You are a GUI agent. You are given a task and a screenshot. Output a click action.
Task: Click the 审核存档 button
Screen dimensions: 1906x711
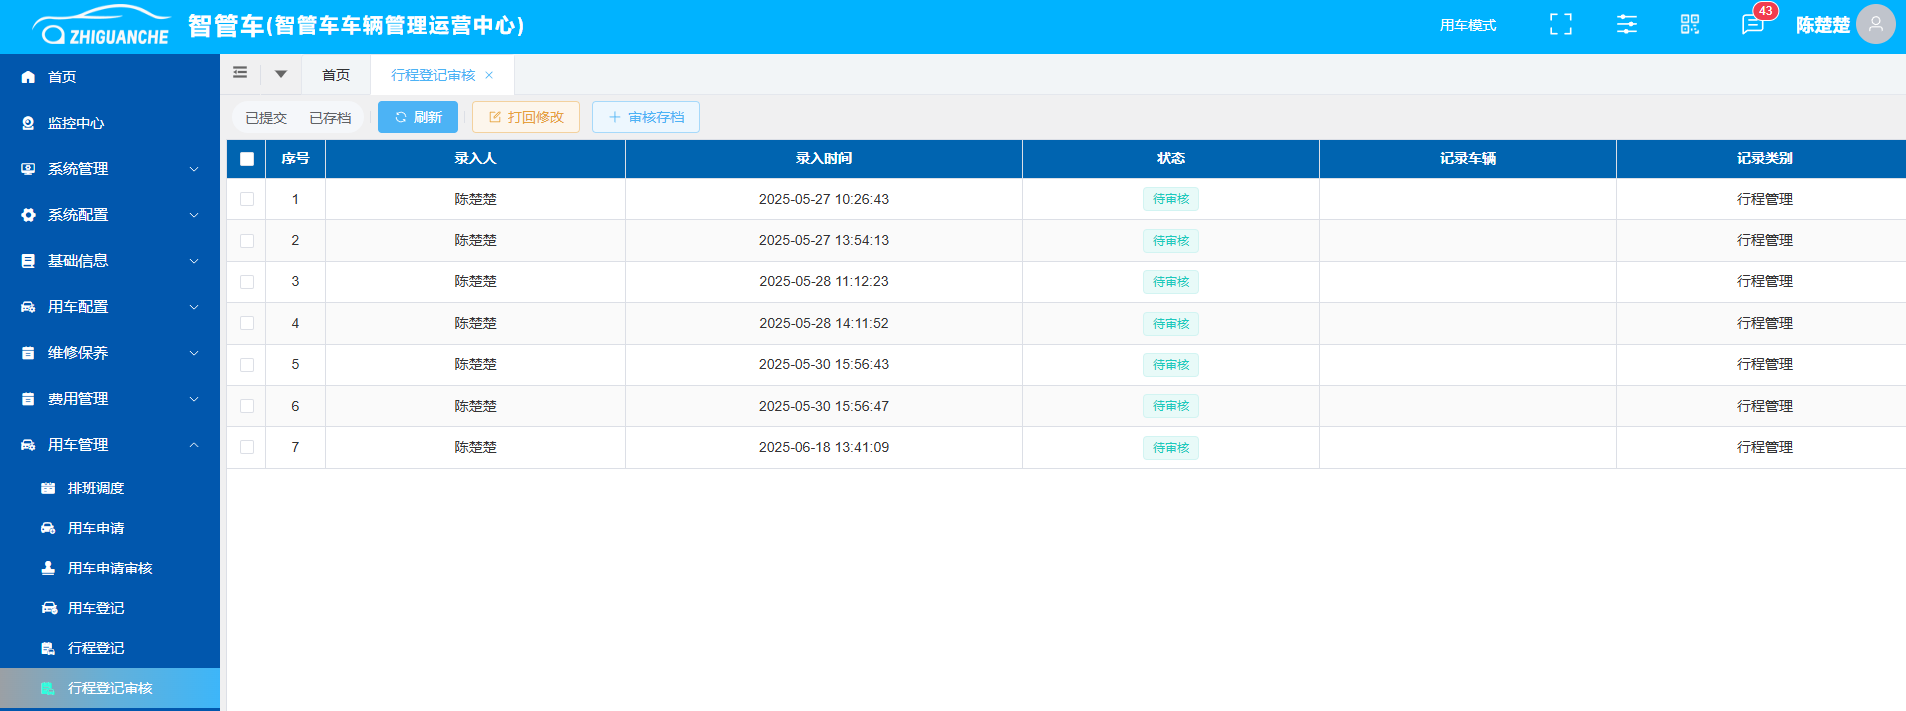pyautogui.click(x=646, y=117)
